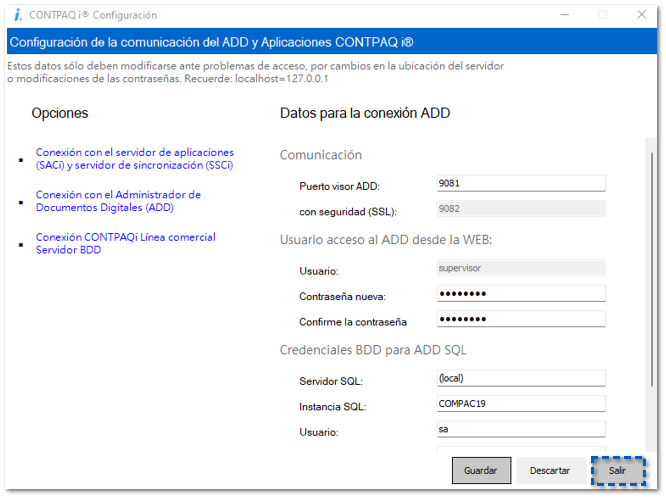The image size is (666, 498).
Task: Click the 'Instancia SQL:' label
Action: (333, 407)
